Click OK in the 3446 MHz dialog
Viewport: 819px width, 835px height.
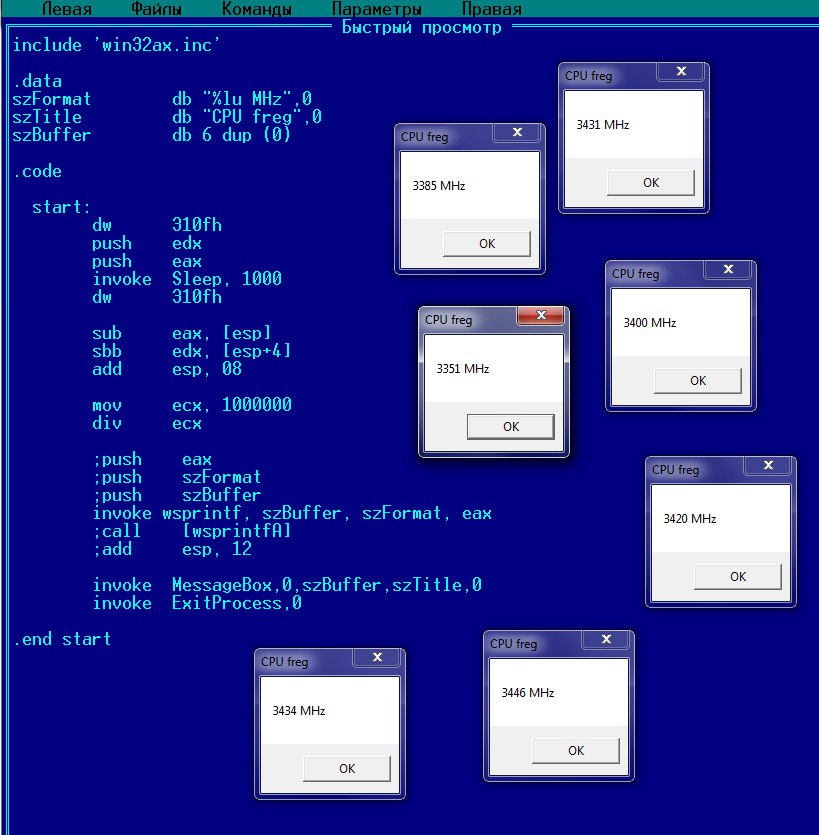[x=576, y=751]
